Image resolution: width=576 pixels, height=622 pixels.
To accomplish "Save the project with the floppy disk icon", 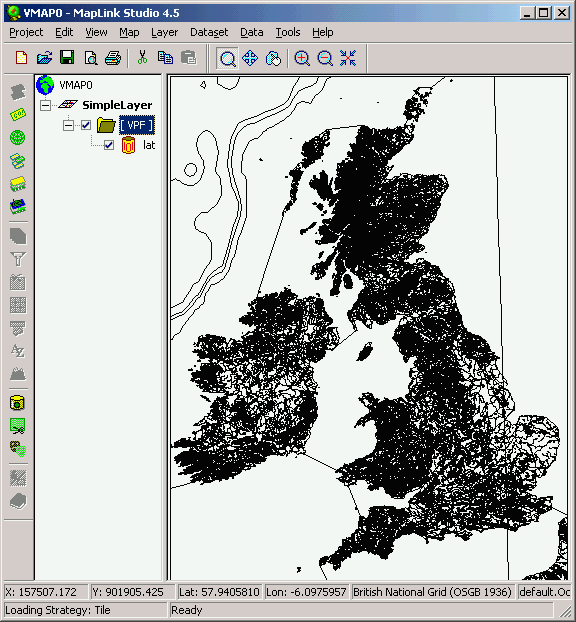I will 67,58.
